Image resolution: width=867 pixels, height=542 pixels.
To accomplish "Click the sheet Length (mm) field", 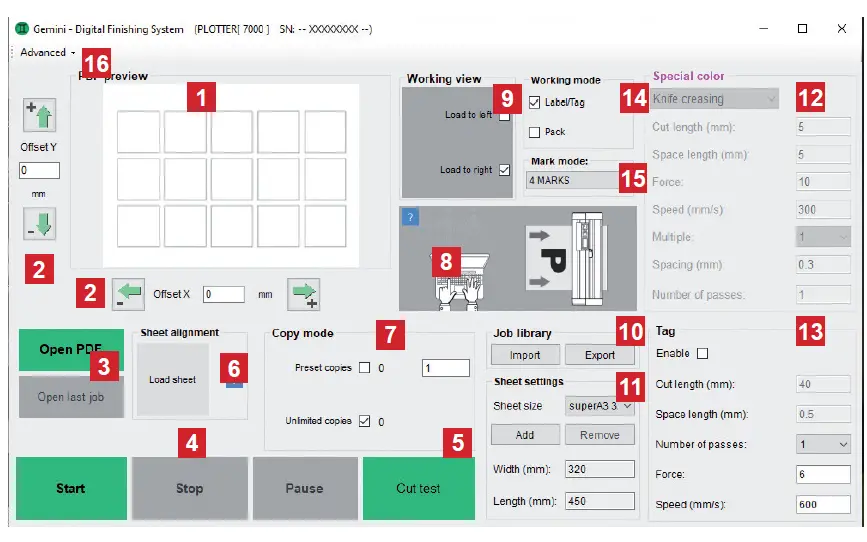I will (x=599, y=501).
